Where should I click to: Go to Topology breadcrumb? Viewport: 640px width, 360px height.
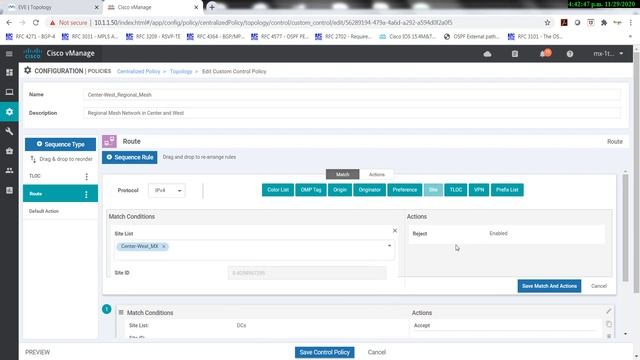coord(181,71)
